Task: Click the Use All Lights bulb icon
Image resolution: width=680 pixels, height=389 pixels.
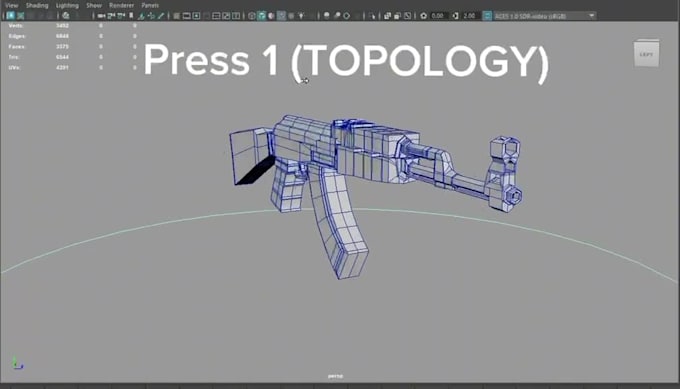Action: coord(301,16)
